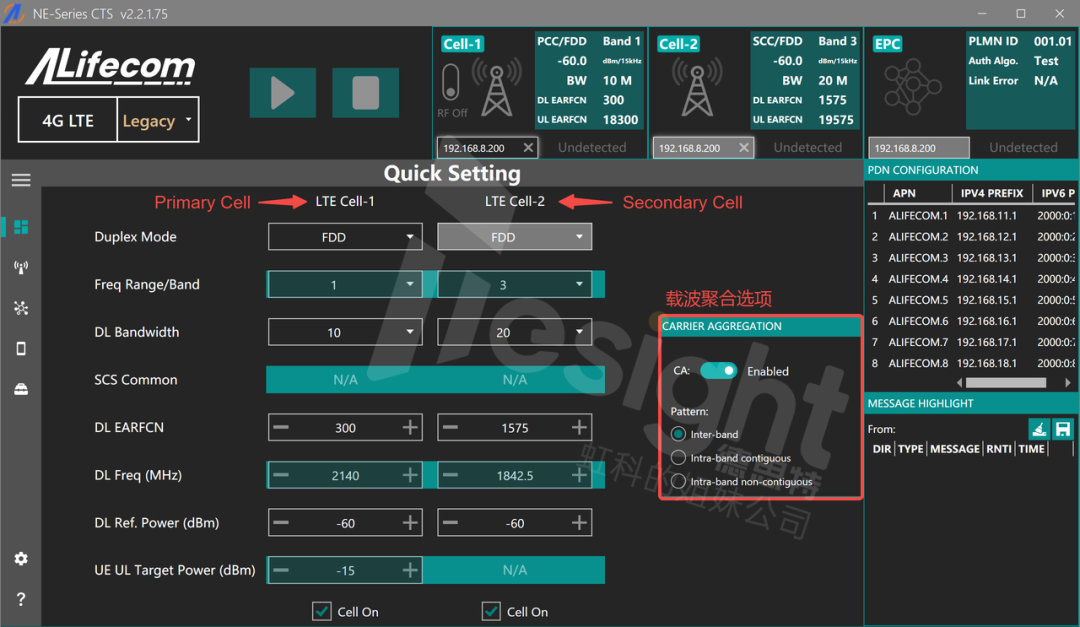The height and width of the screenshot is (627, 1080).
Task: Open LTE Cell-1 Freq Range/Band dropdown
Action: 345,285
